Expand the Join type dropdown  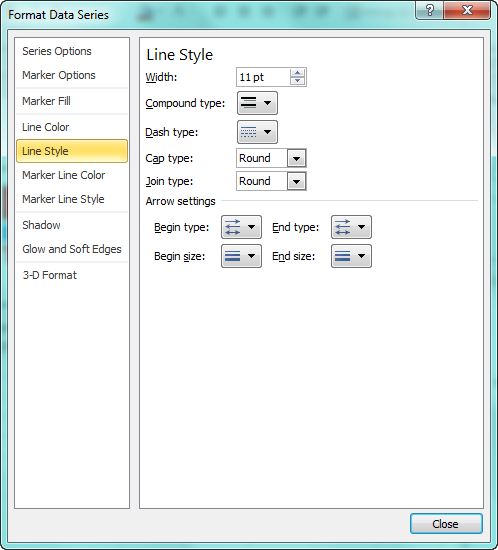tap(296, 181)
